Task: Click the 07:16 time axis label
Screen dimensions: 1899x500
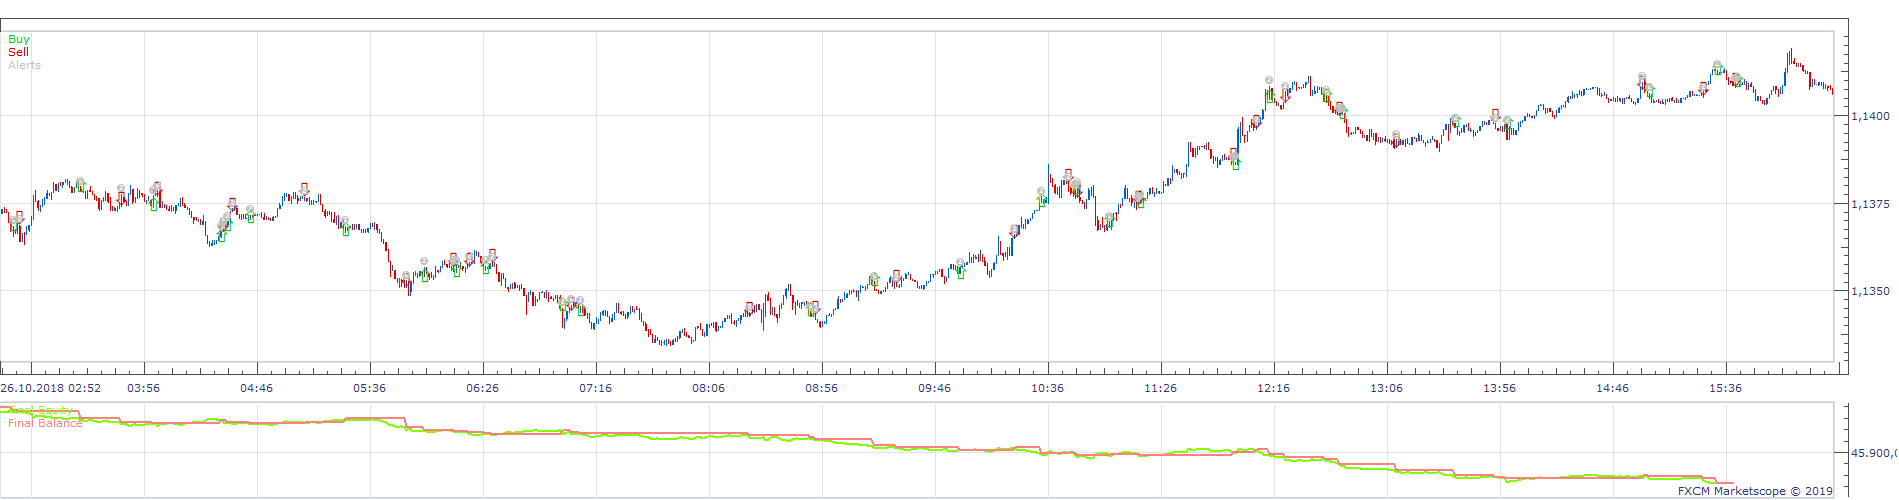Action: (x=595, y=388)
